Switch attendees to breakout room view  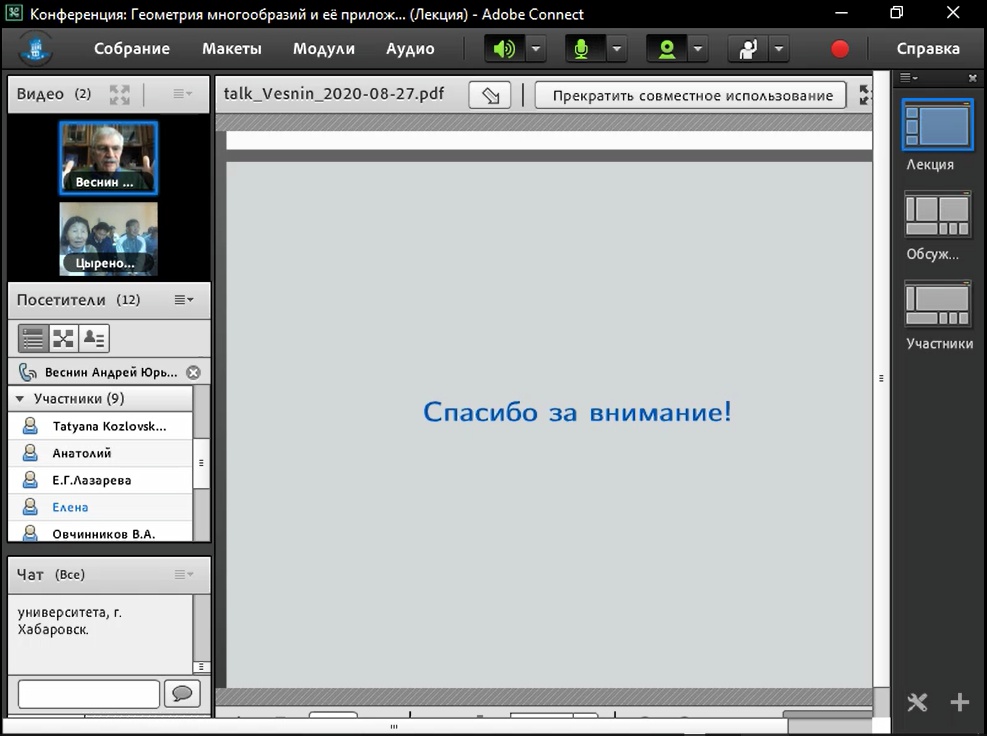[x=64, y=338]
